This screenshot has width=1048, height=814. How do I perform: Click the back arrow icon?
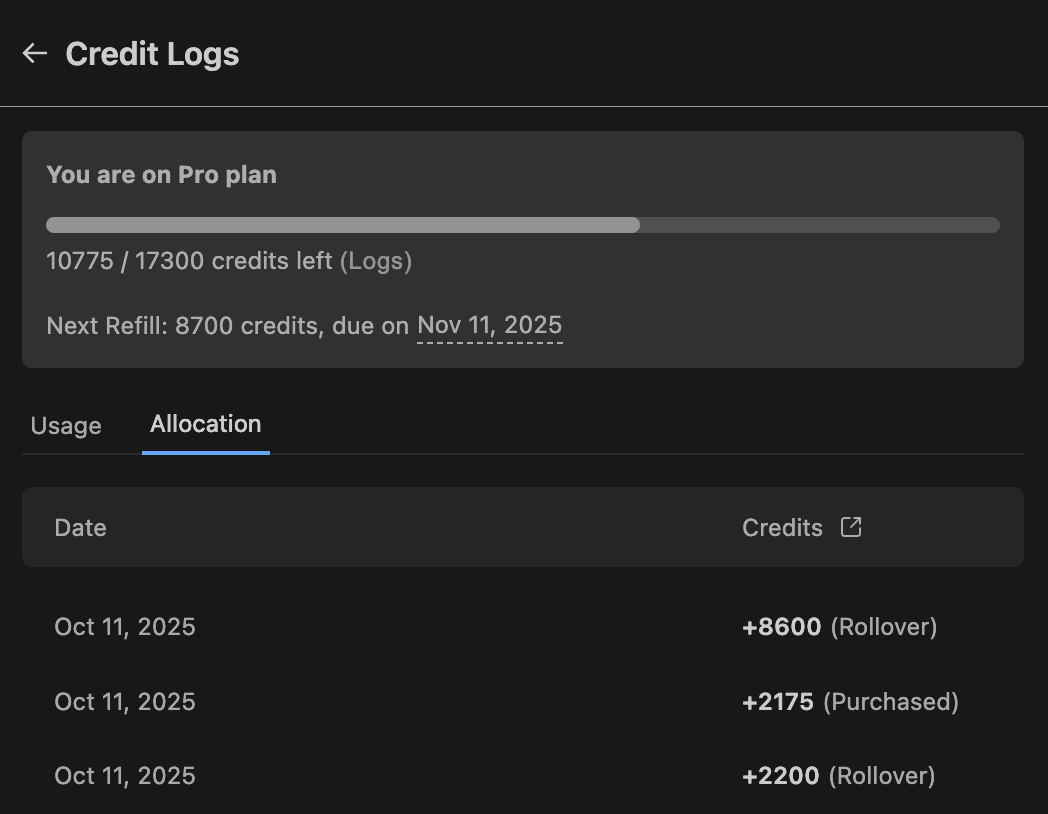(x=35, y=53)
